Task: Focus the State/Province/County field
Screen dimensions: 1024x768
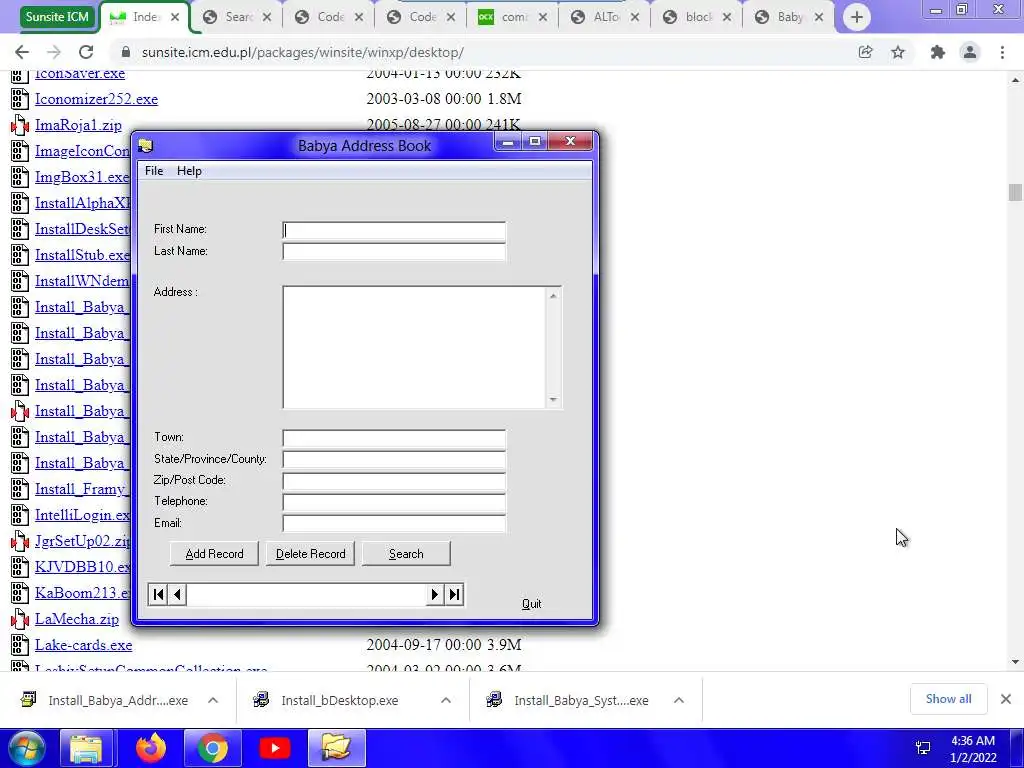Action: (x=394, y=460)
